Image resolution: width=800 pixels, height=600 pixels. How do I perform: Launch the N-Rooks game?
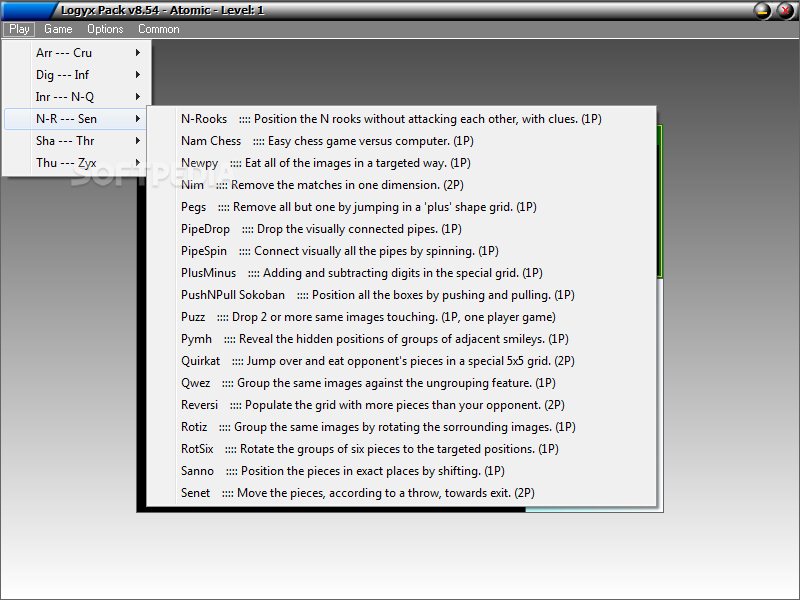(x=401, y=119)
